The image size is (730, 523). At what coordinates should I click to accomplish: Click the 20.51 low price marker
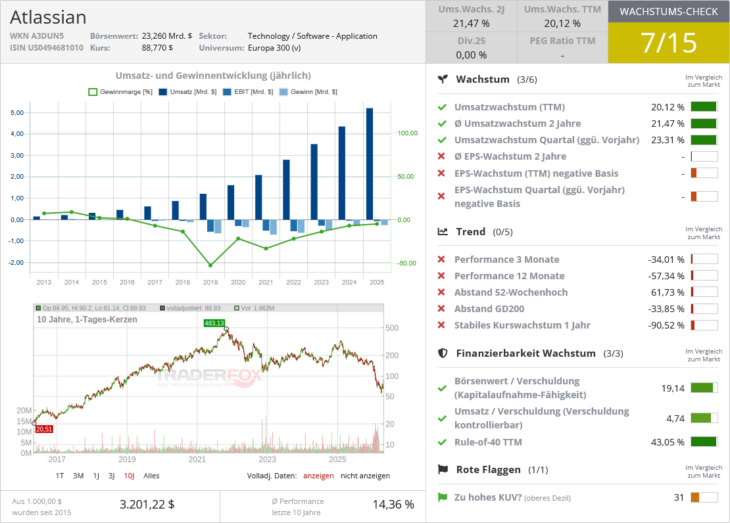pyautogui.click(x=44, y=429)
